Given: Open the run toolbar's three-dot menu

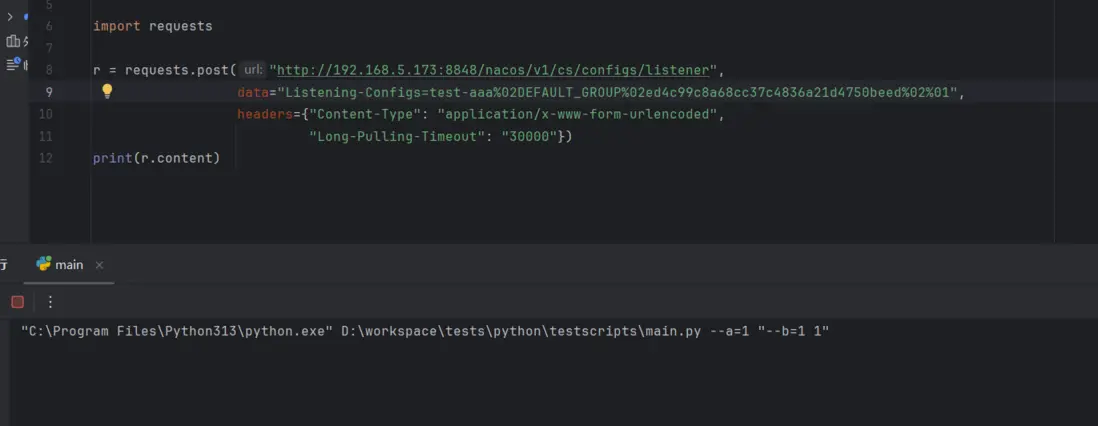Looking at the screenshot, I should 50,302.
